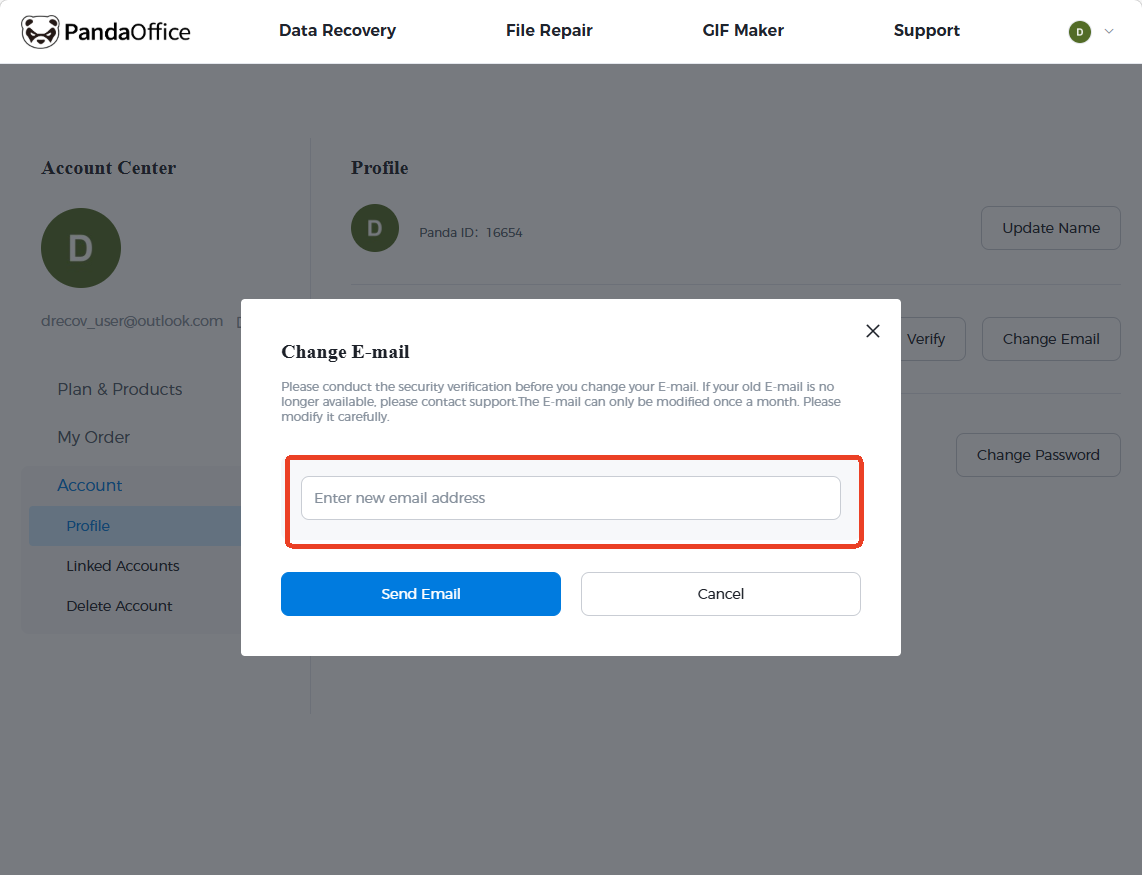Viewport: 1142px width, 875px height.
Task: Focus the new email address field
Action: tap(570, 498)
